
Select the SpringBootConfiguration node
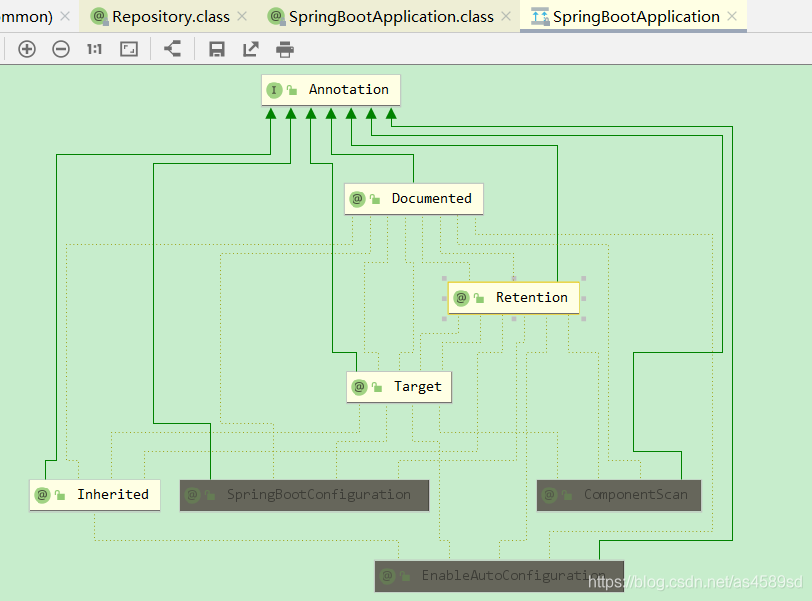tap(304, 495)
